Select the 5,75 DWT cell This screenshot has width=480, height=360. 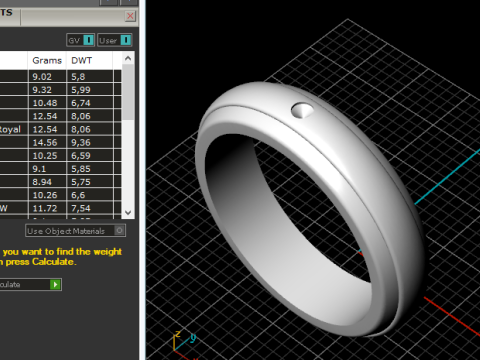(x=90, y=182)
